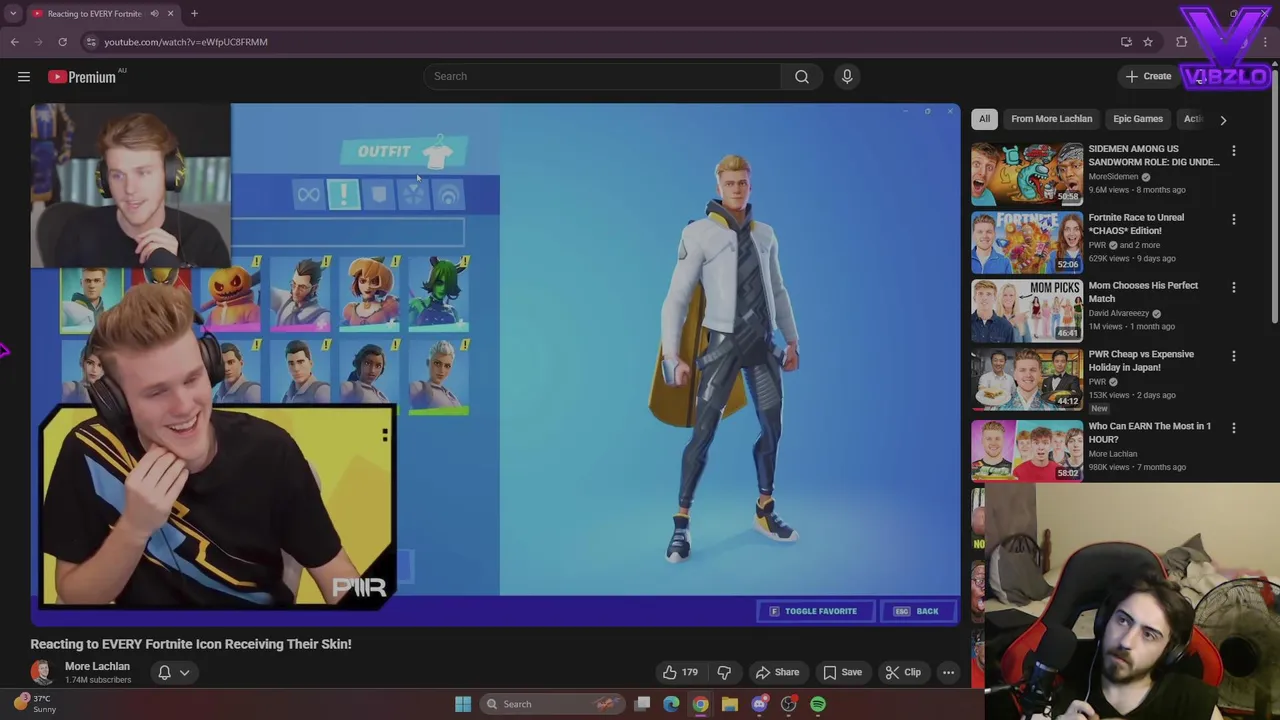Close the Reacting to EVERY Fortnite tab
The height and width of the screenshot is (720, 1280).
click(170, 14)
